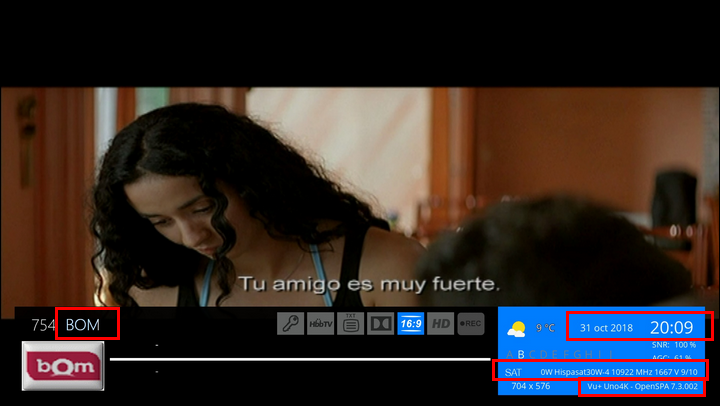Select tuner letter D
Screen dimensions: 720x406
pos(544,355)
